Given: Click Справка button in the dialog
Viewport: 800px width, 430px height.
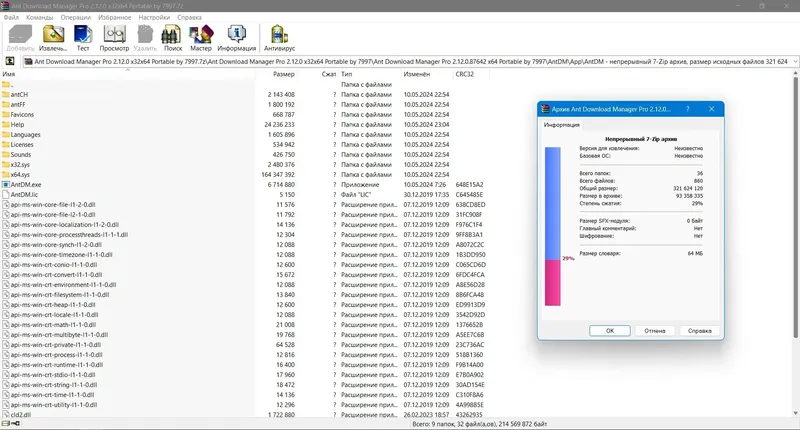Looking at the screenshot, I should click(x=699, y=331).
